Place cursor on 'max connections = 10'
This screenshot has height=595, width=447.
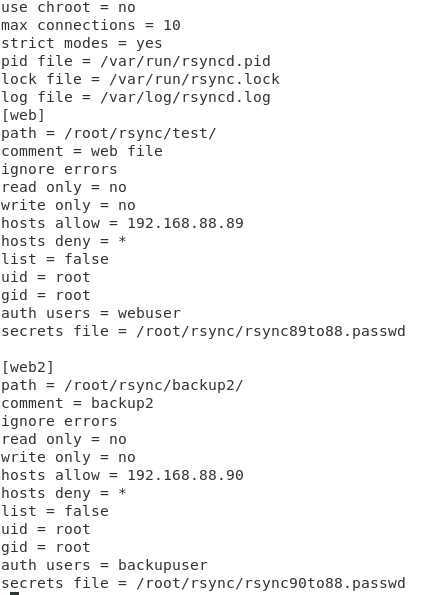[91, 25]
